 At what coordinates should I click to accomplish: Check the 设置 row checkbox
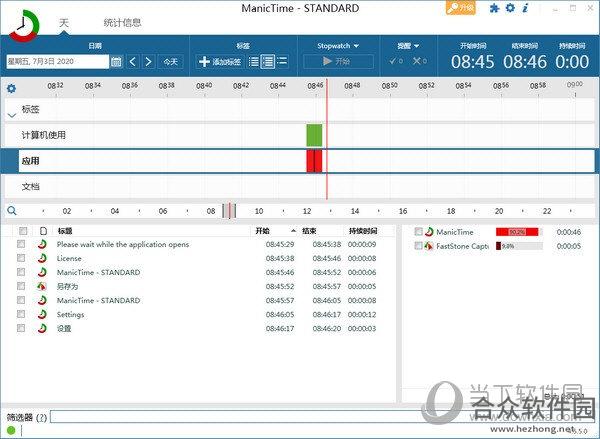pos(21,328)
